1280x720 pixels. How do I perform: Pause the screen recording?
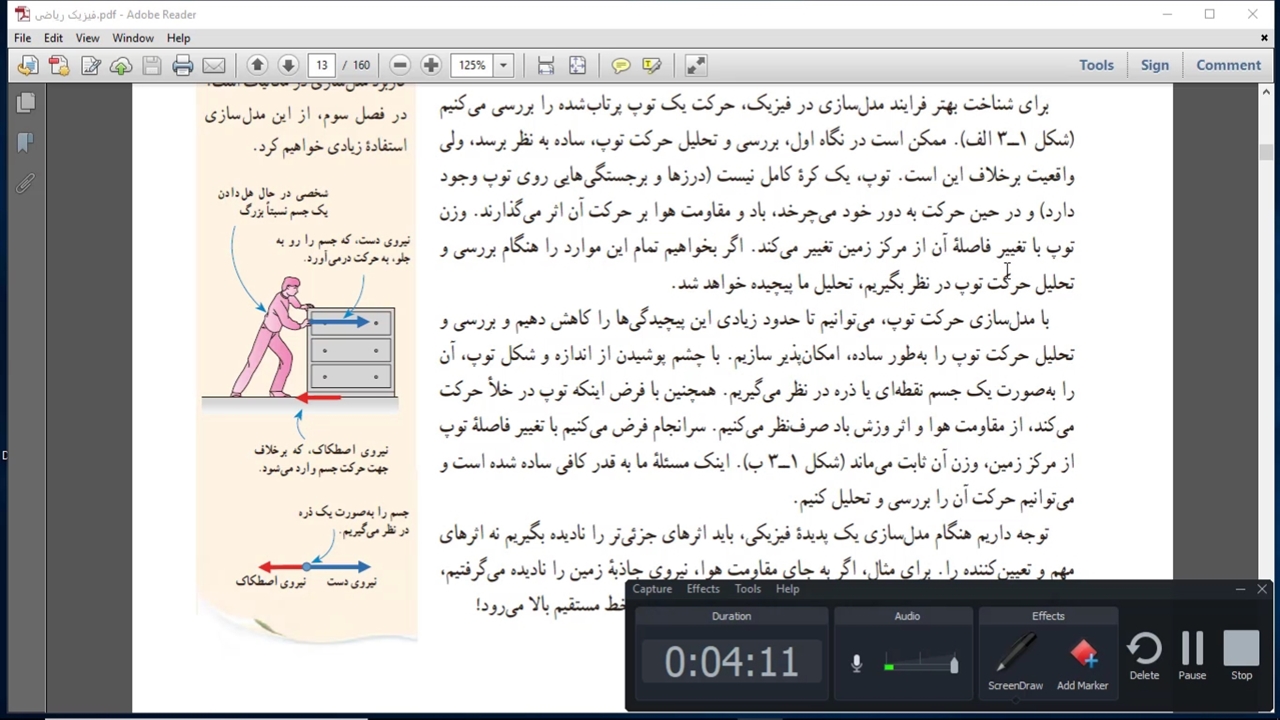tap(1192, 657)
